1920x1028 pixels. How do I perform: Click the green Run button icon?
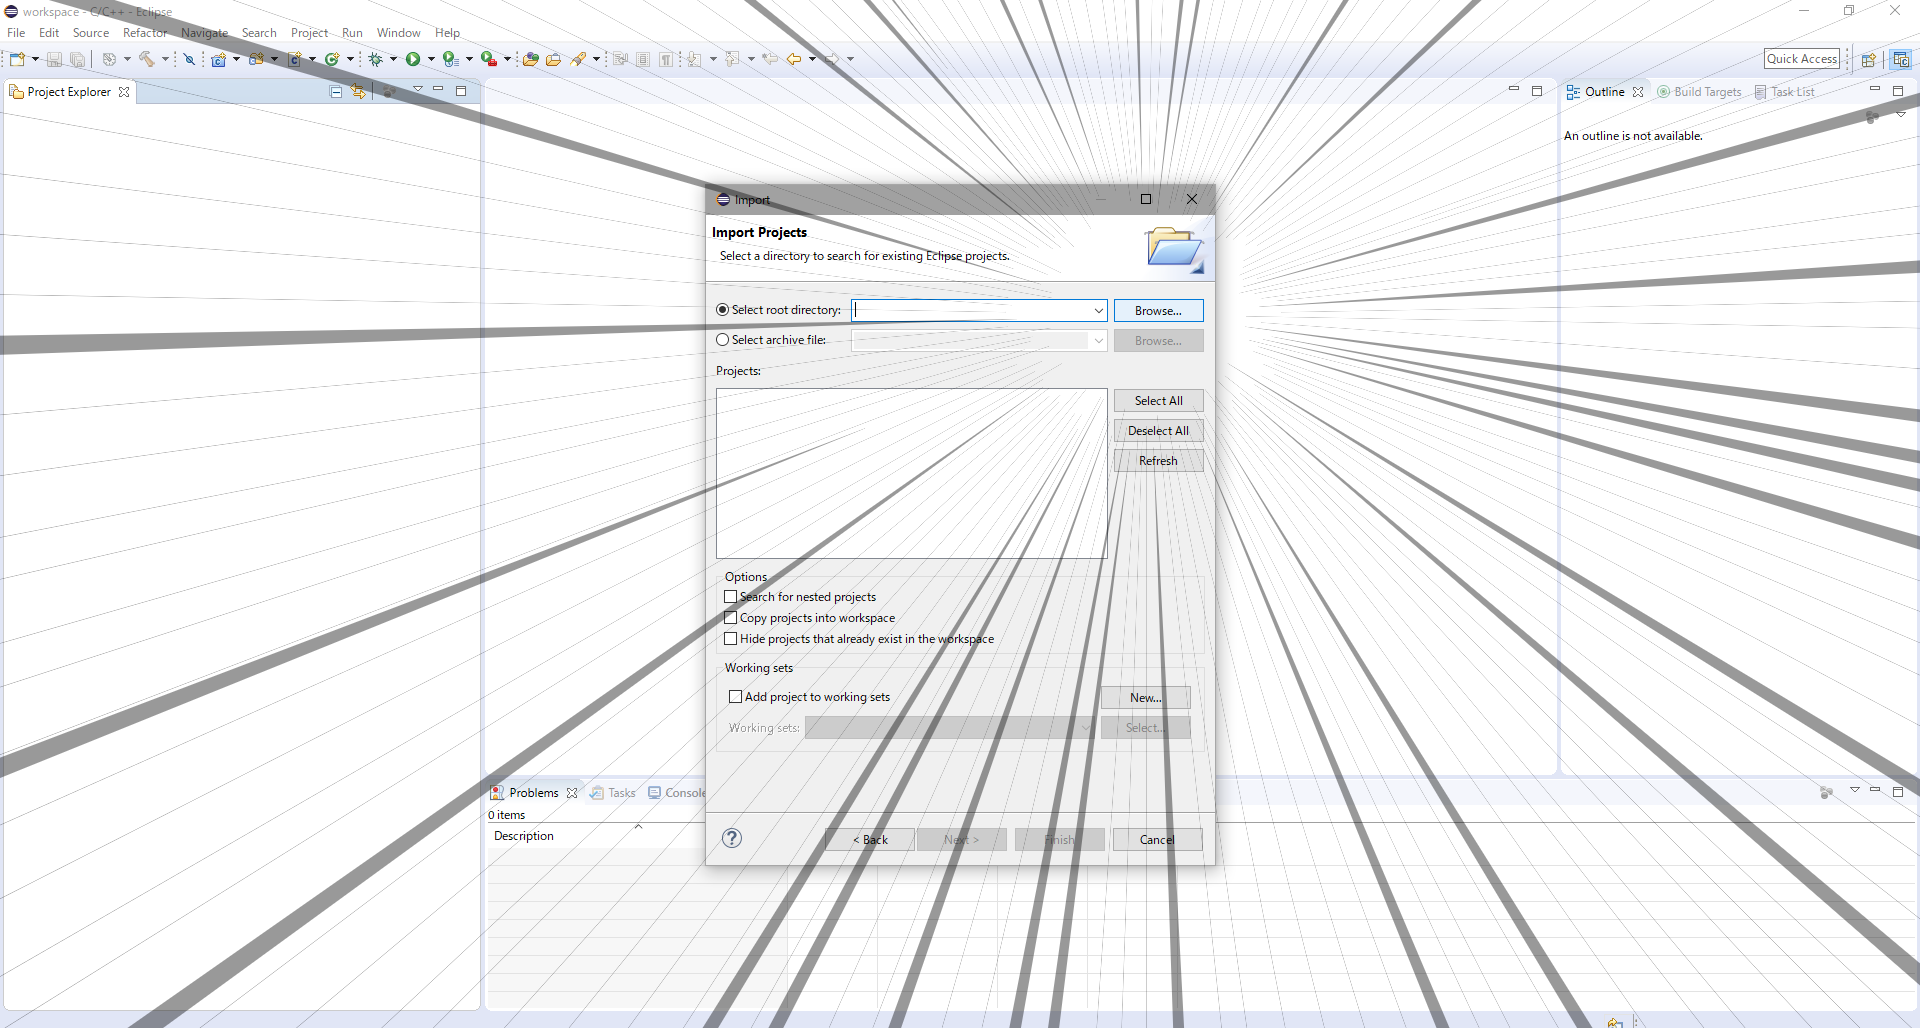412,59
